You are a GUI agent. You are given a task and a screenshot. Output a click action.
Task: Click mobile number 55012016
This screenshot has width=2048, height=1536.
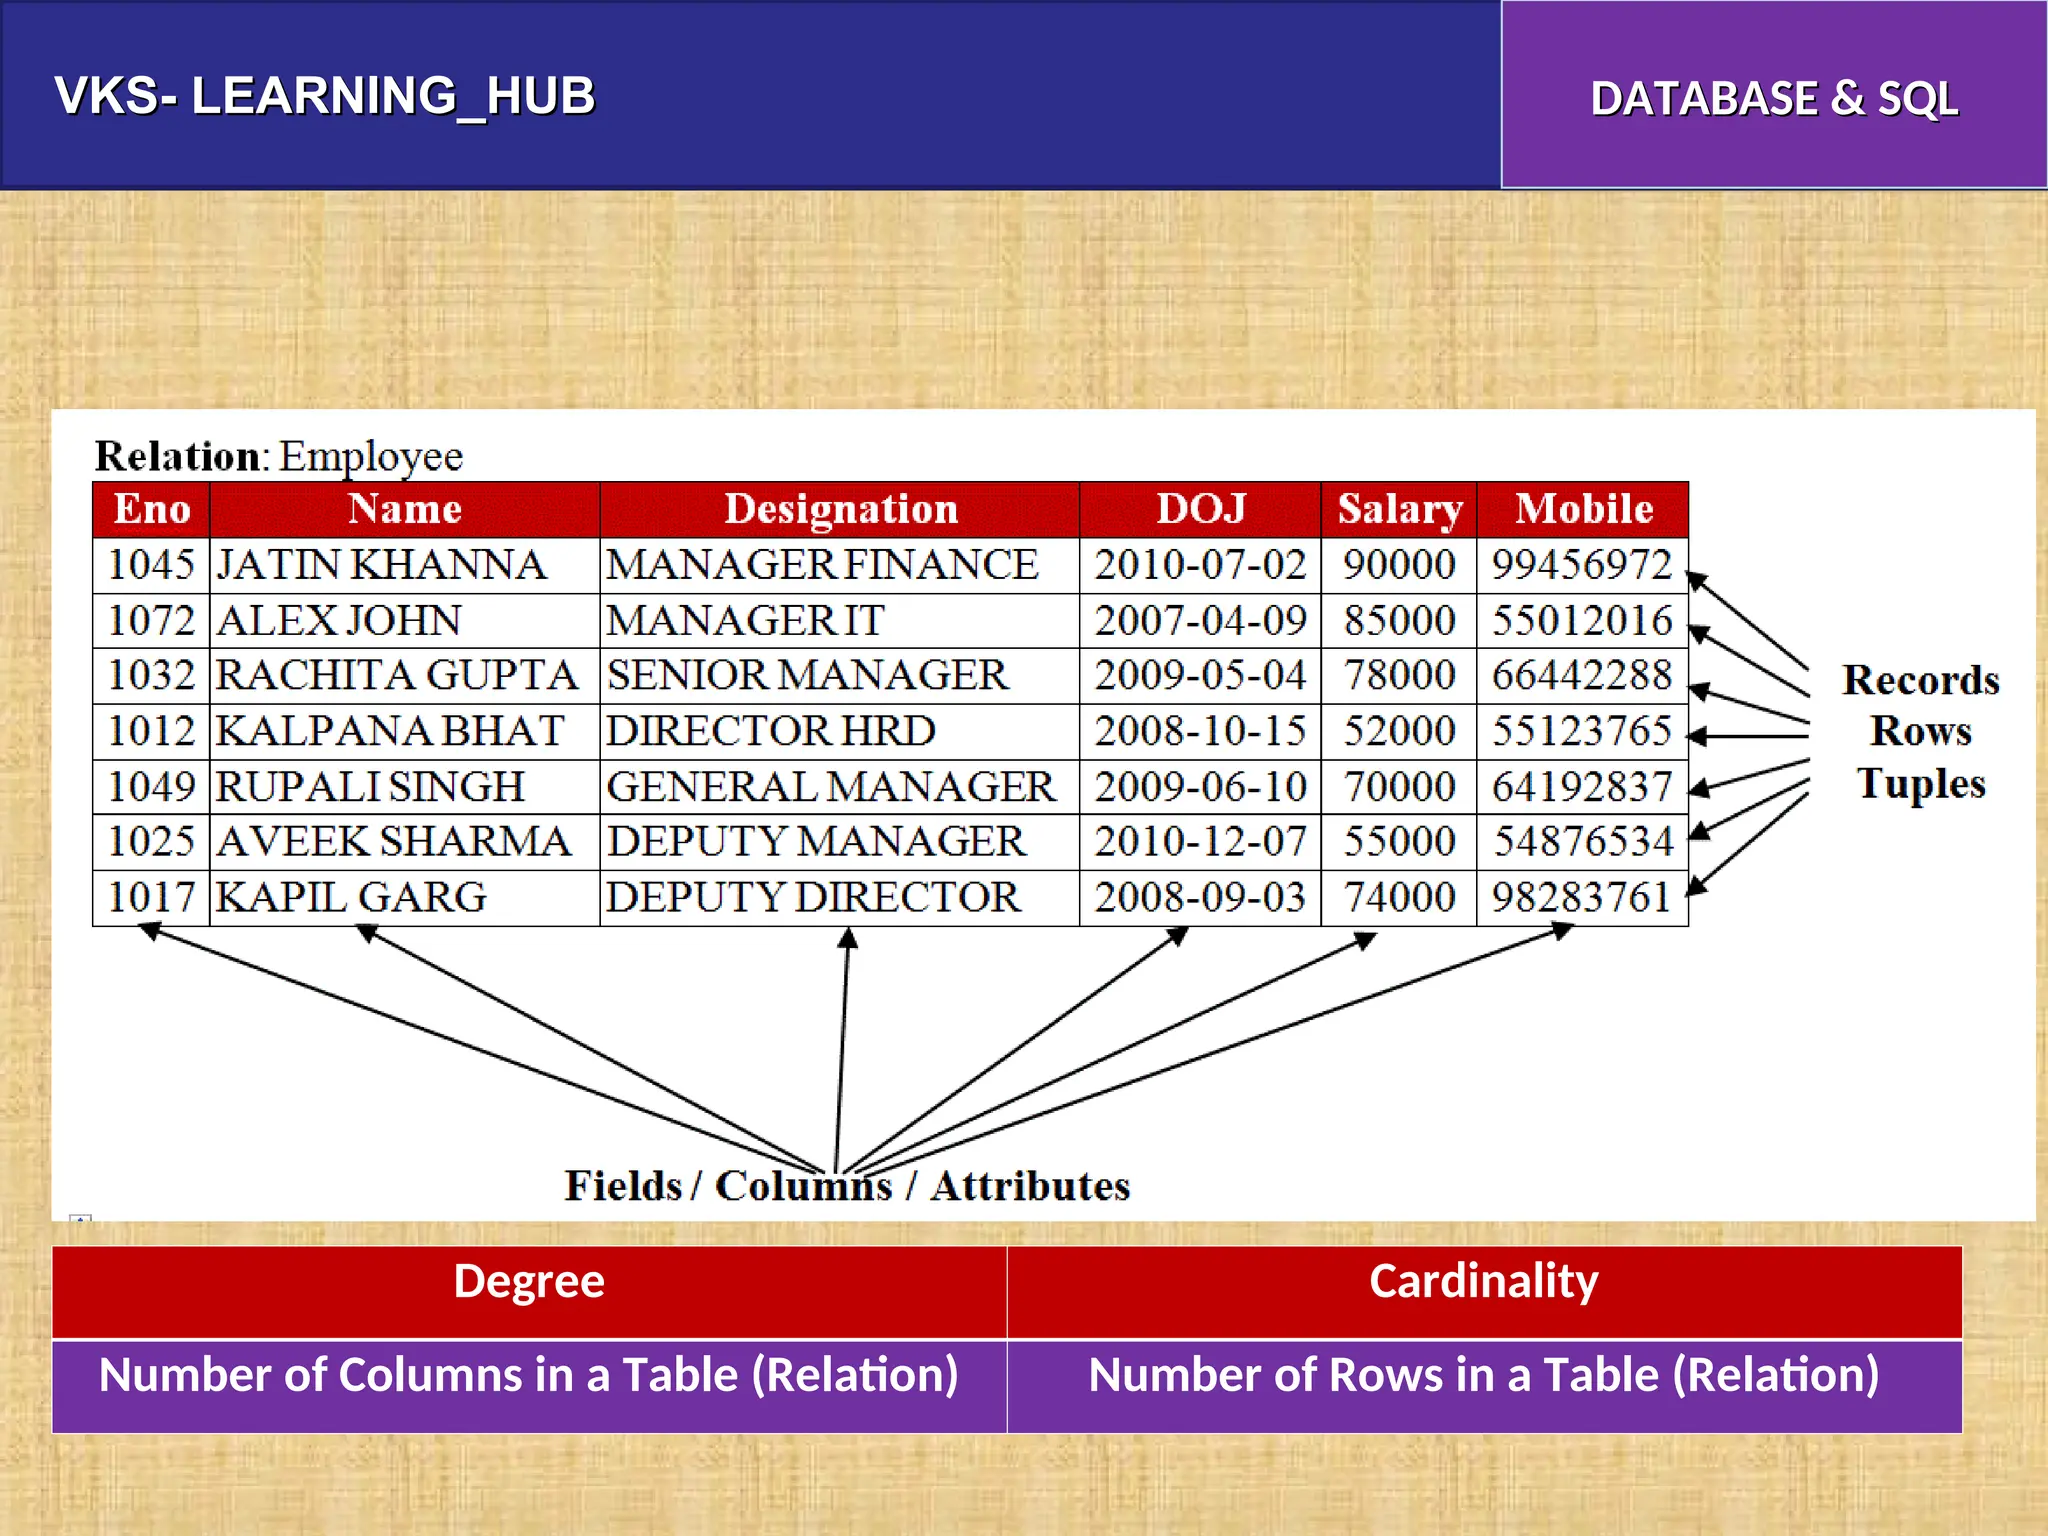1583,621
